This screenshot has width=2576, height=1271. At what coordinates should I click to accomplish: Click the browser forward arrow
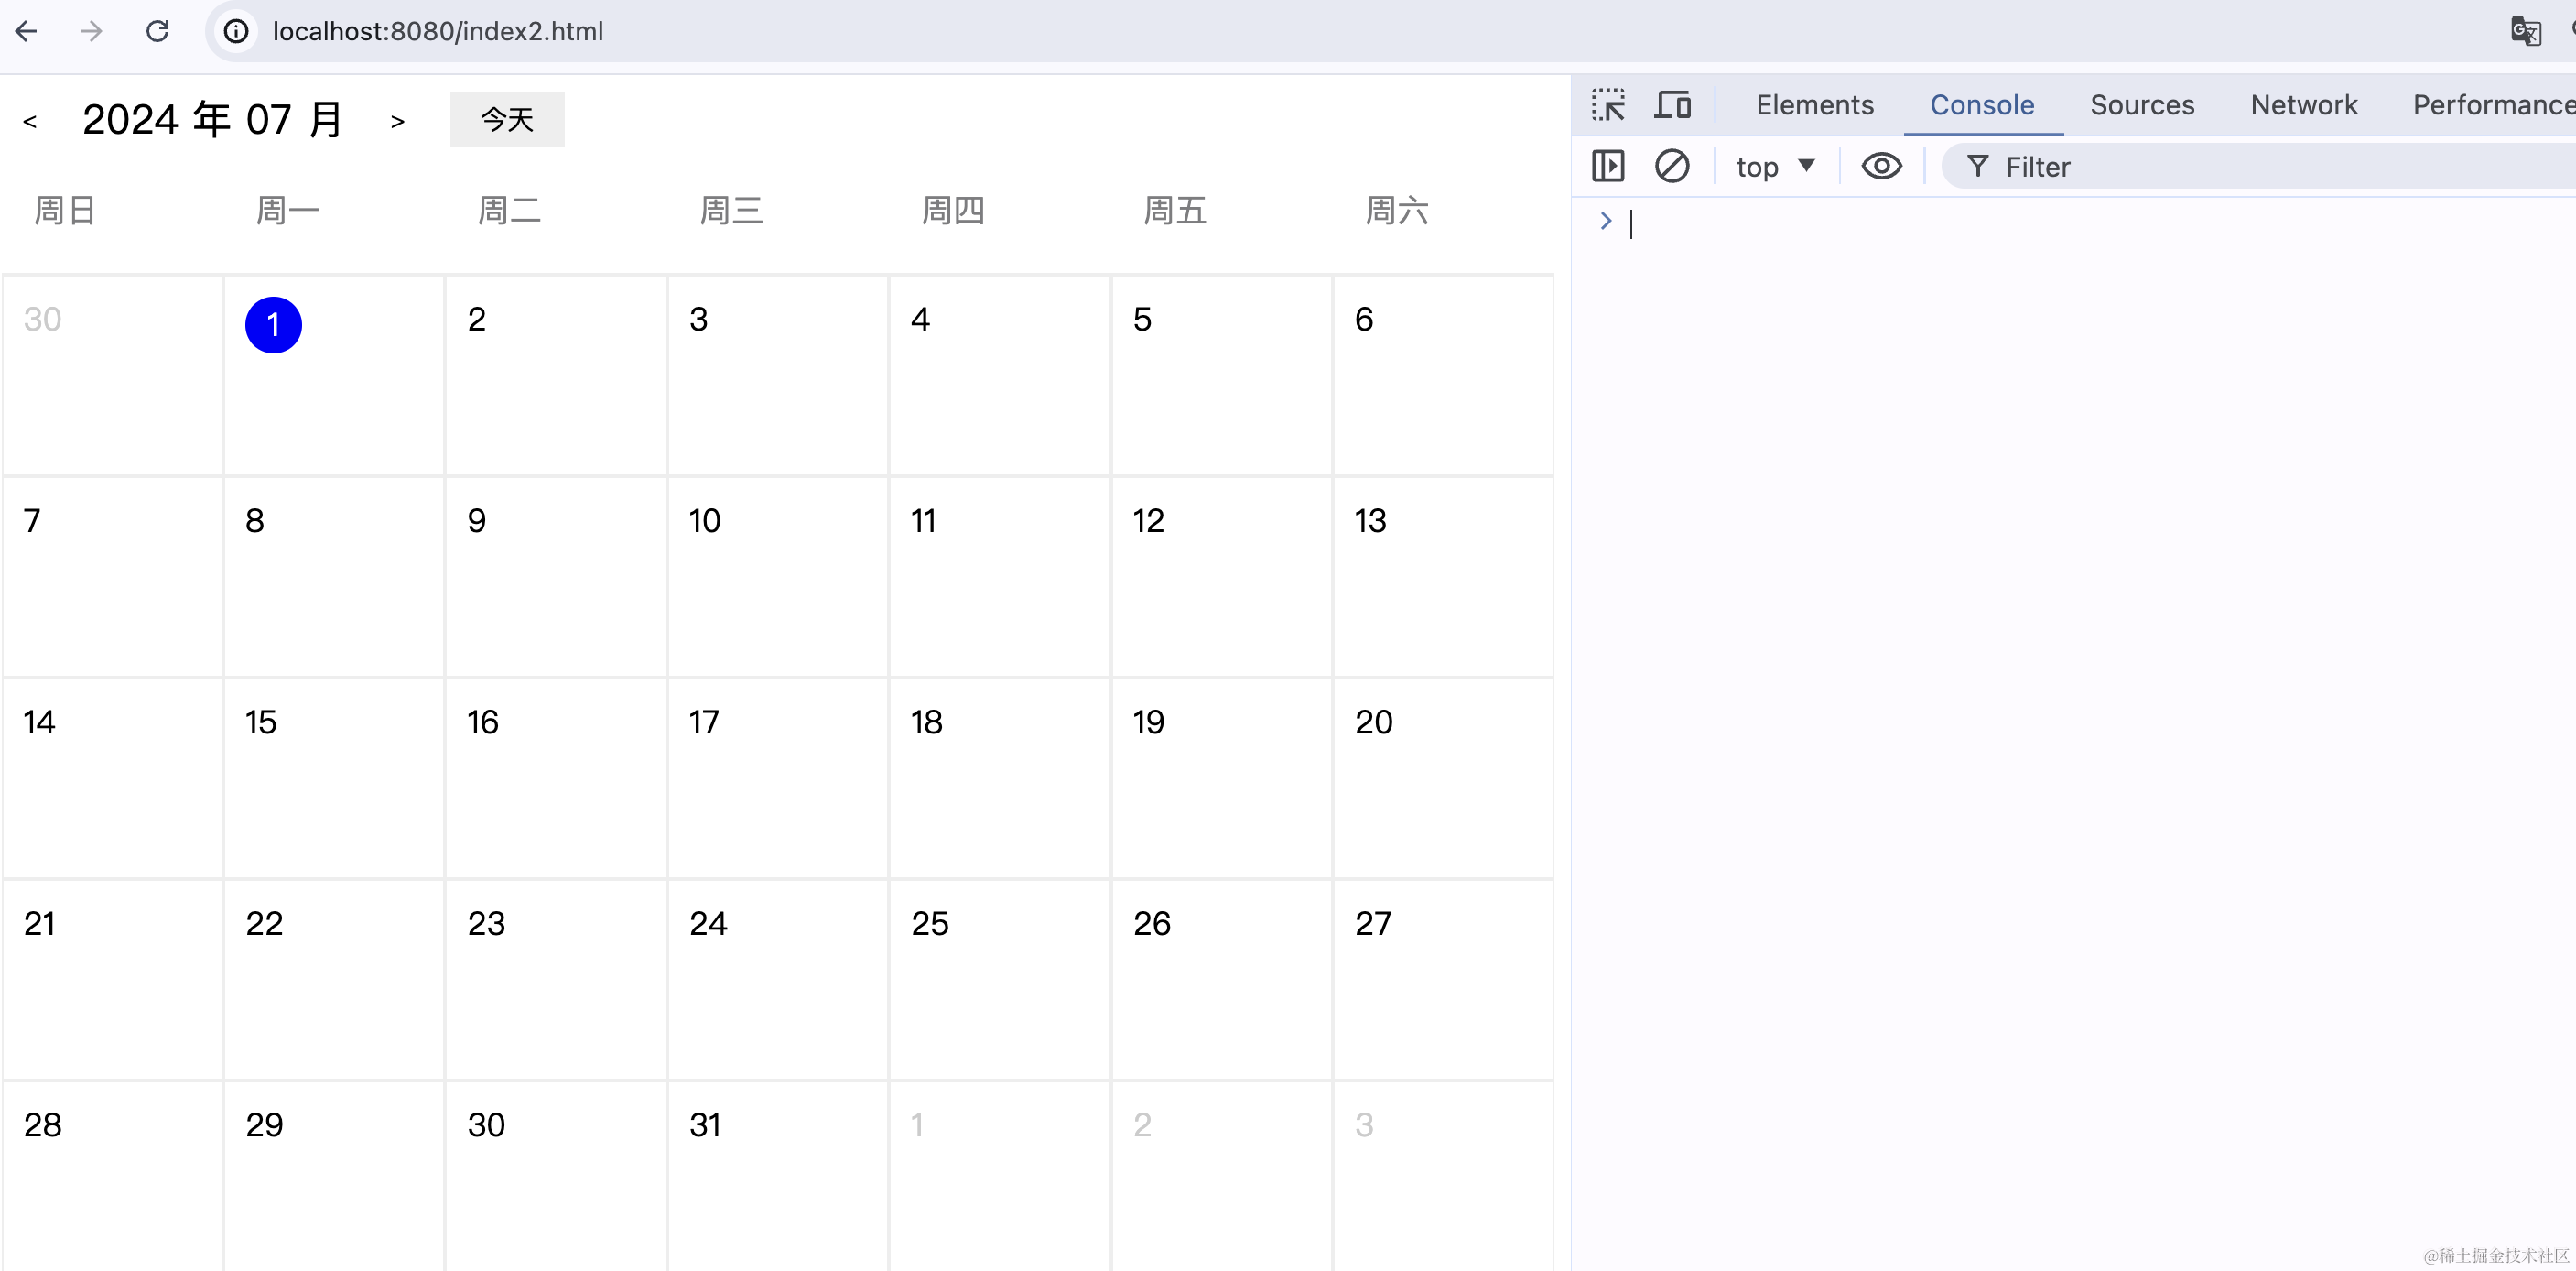91,31
